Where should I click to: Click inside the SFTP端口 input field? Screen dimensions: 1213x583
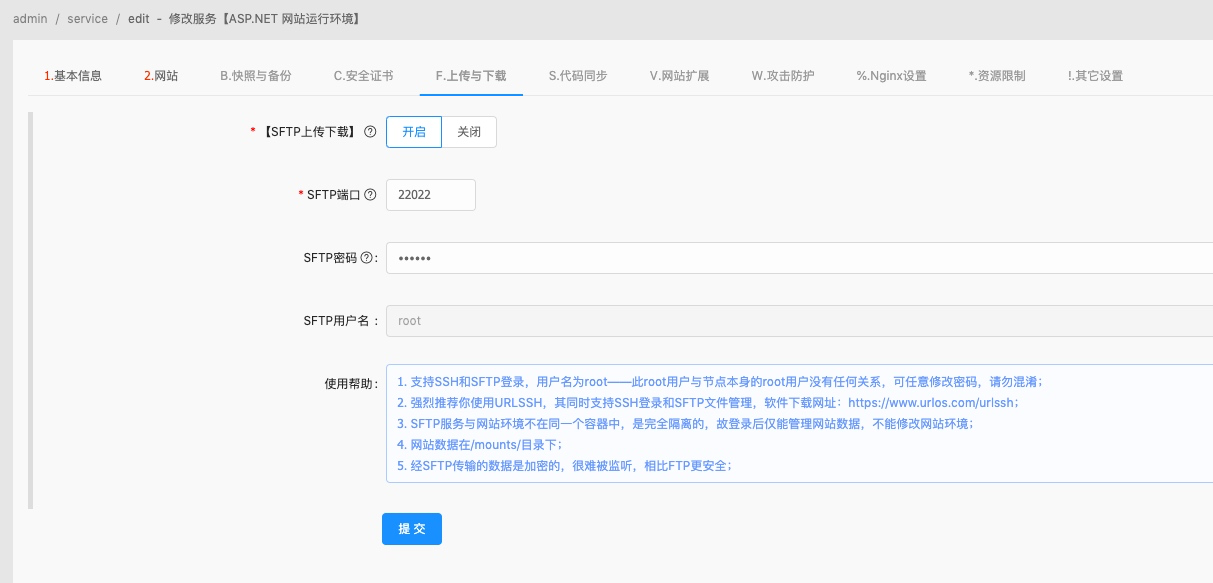pyautogui.click(x=430, y=195)
